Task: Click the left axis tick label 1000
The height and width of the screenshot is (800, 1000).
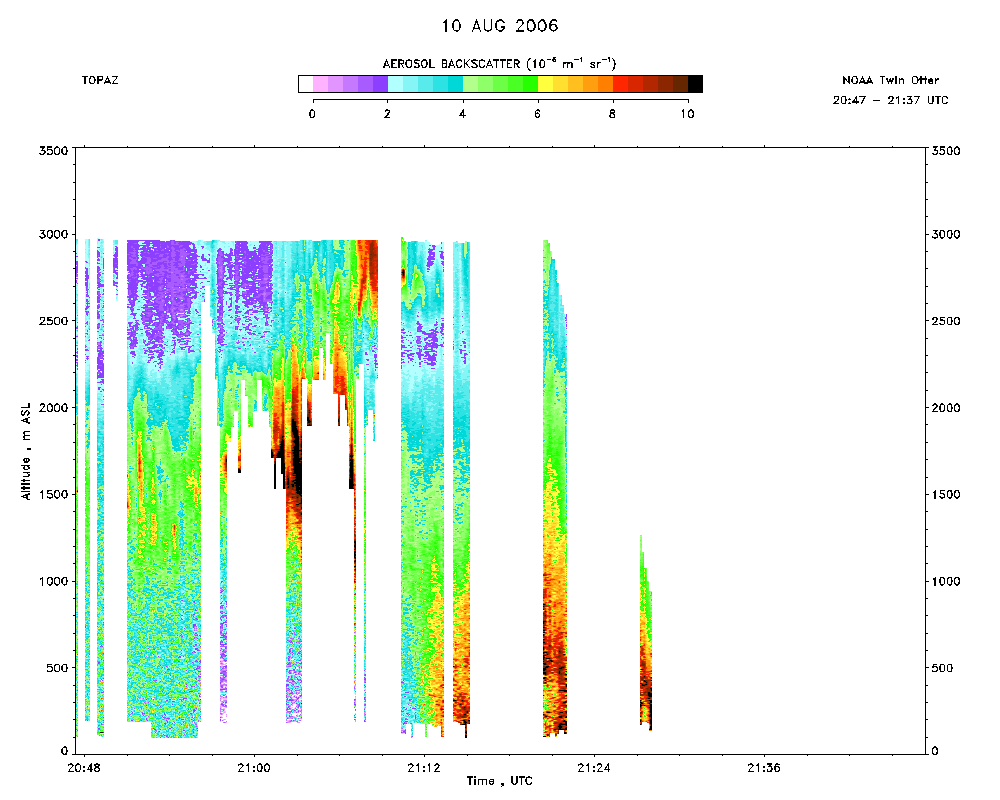Action: pyautogui.click(x=54, y=581)
